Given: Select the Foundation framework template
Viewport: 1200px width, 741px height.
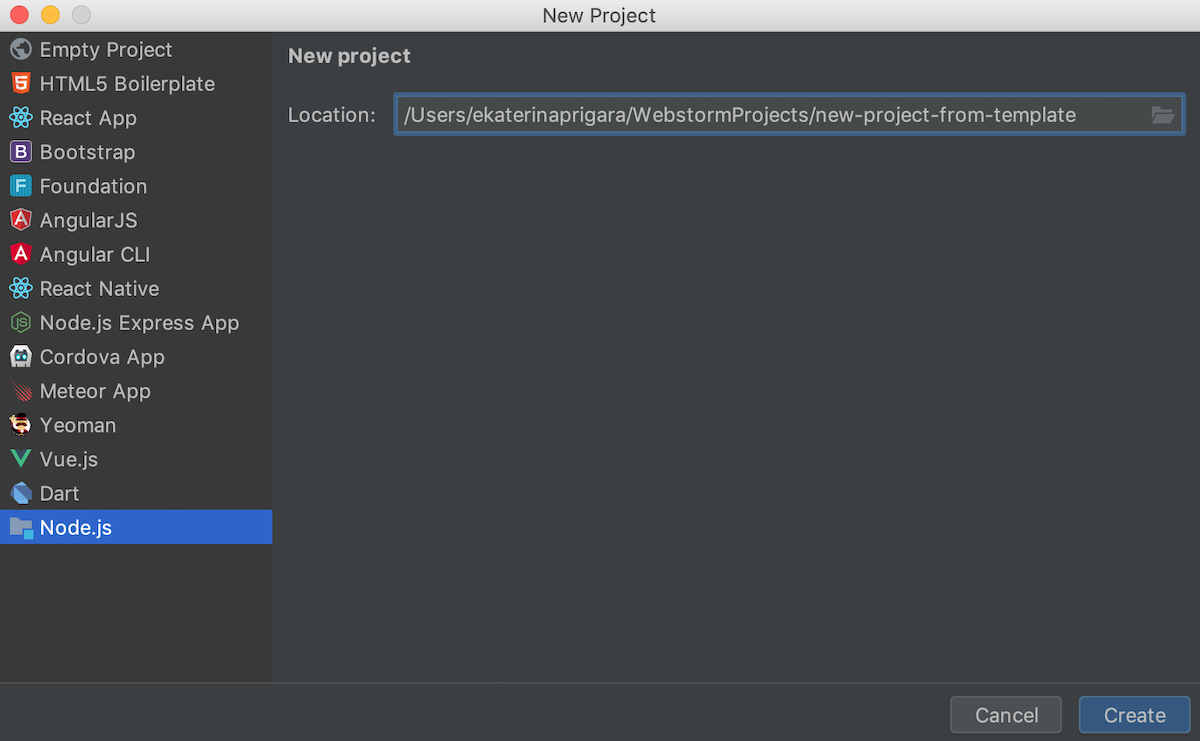Looking at the screenshot, I should (92, 186).
